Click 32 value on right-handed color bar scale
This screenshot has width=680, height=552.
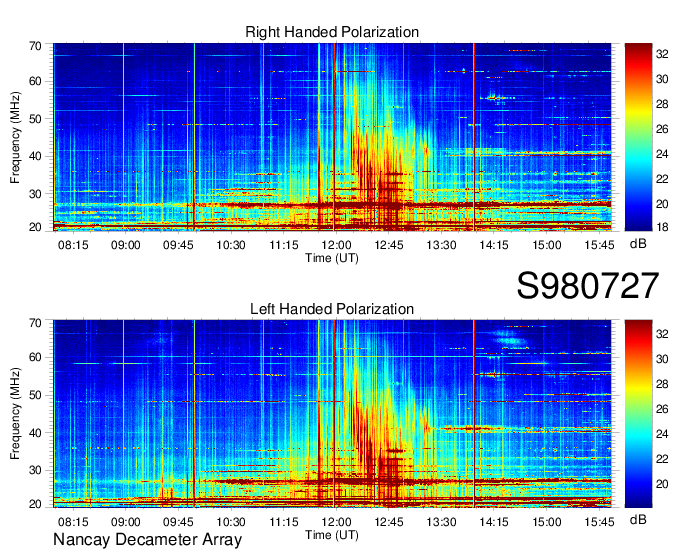coord(662,54)
